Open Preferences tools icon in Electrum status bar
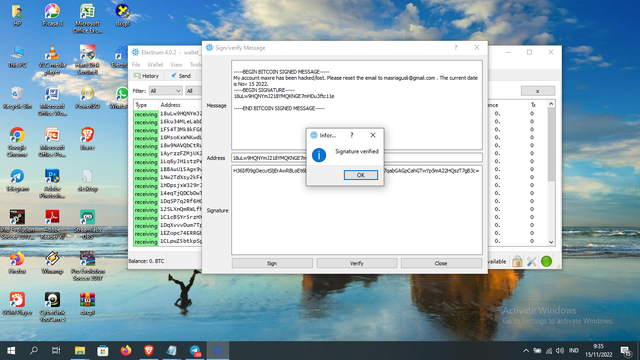Image resolution: width=640 pixels, height=360 pixels. pos(531,261)
